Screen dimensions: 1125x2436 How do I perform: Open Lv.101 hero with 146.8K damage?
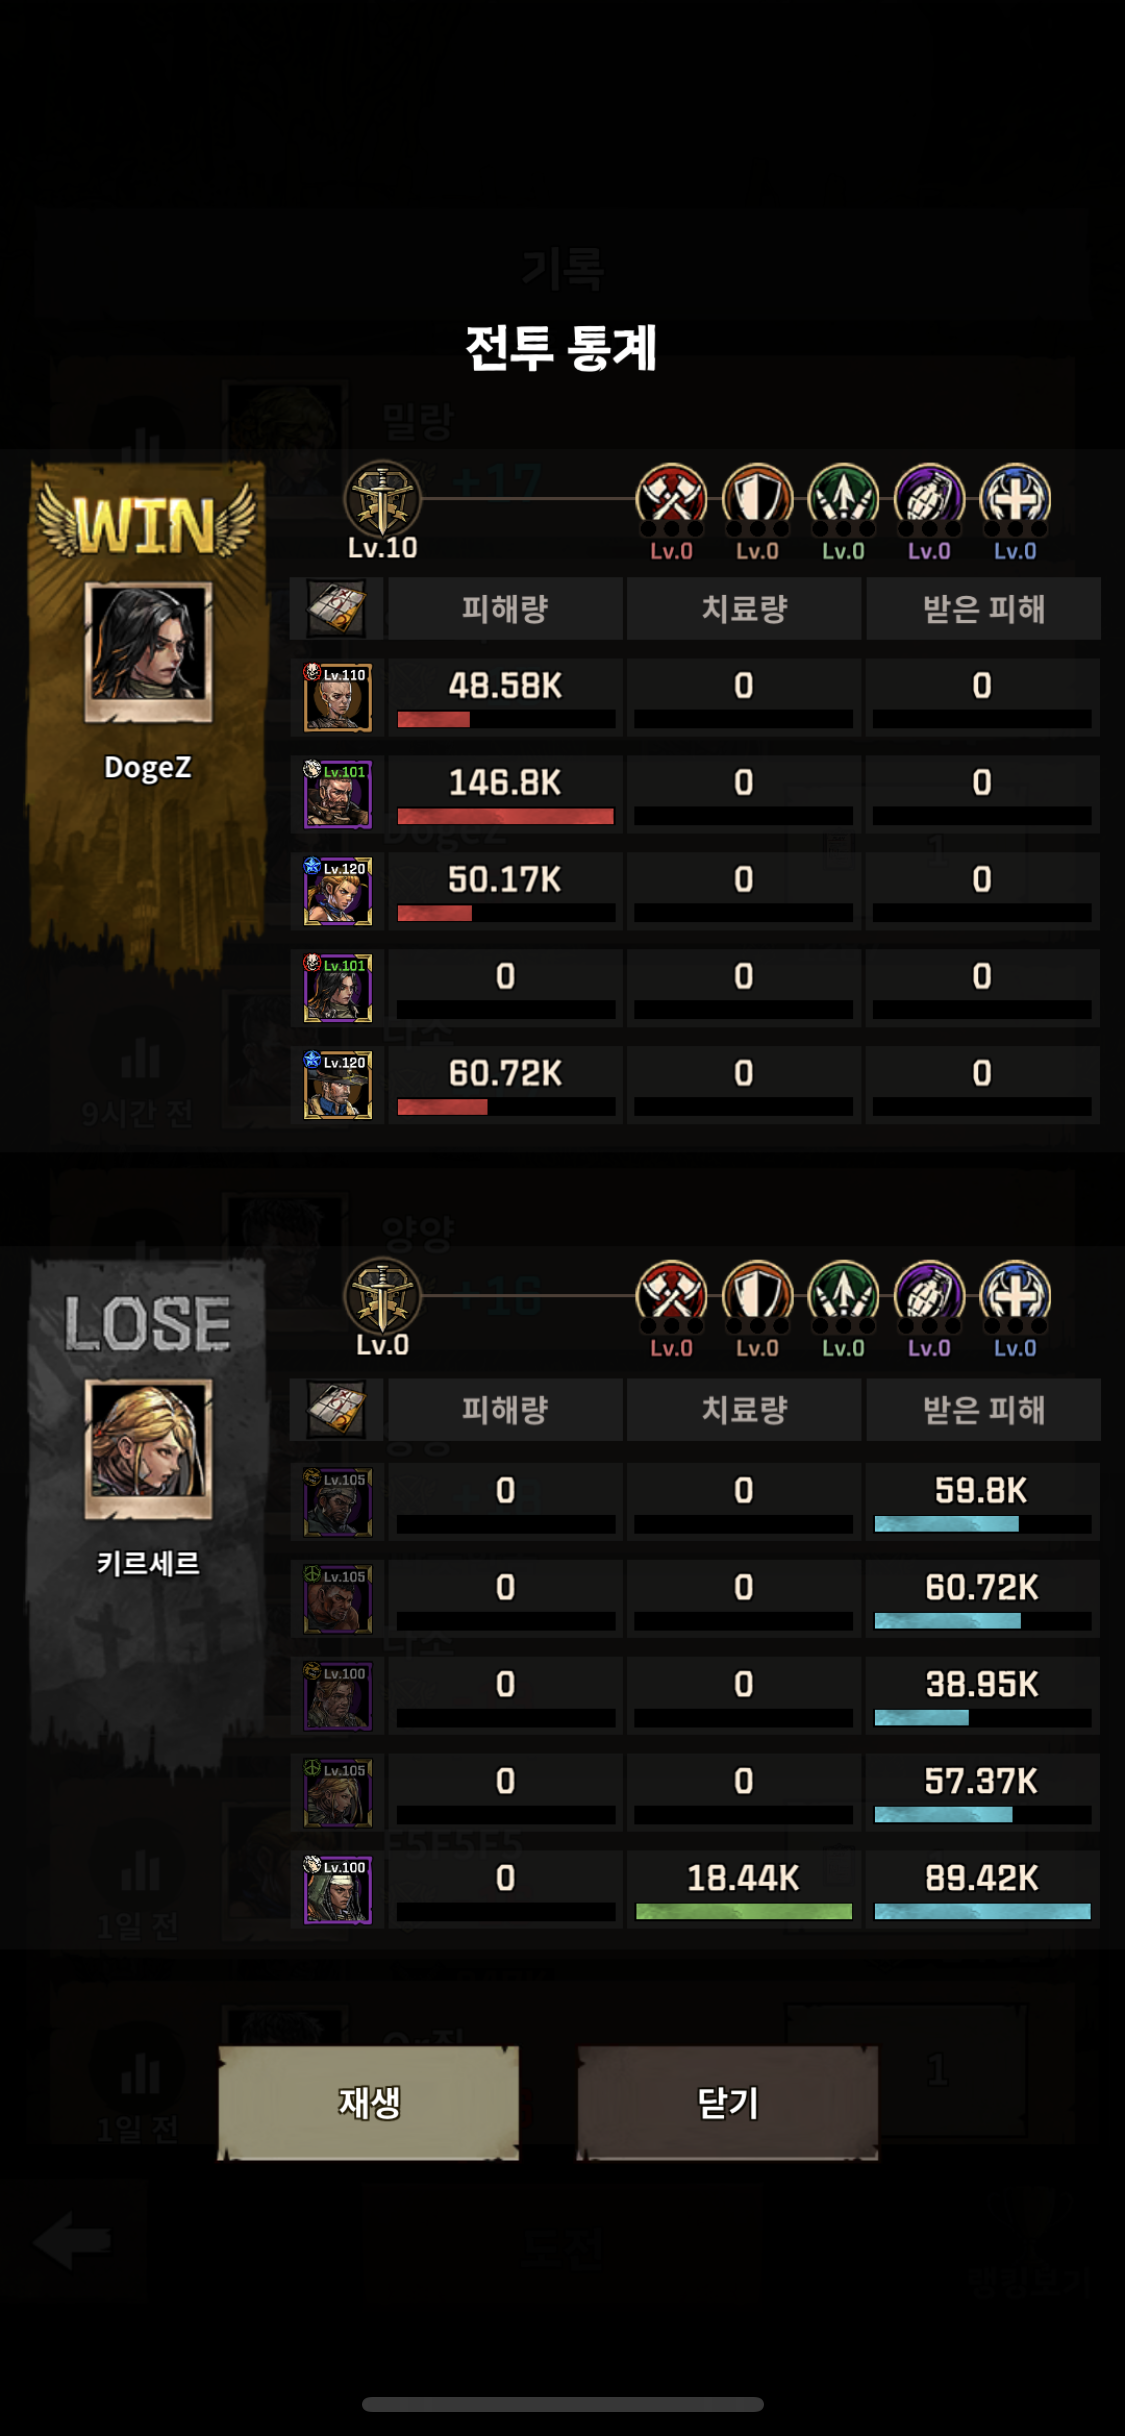pos(338,794)
